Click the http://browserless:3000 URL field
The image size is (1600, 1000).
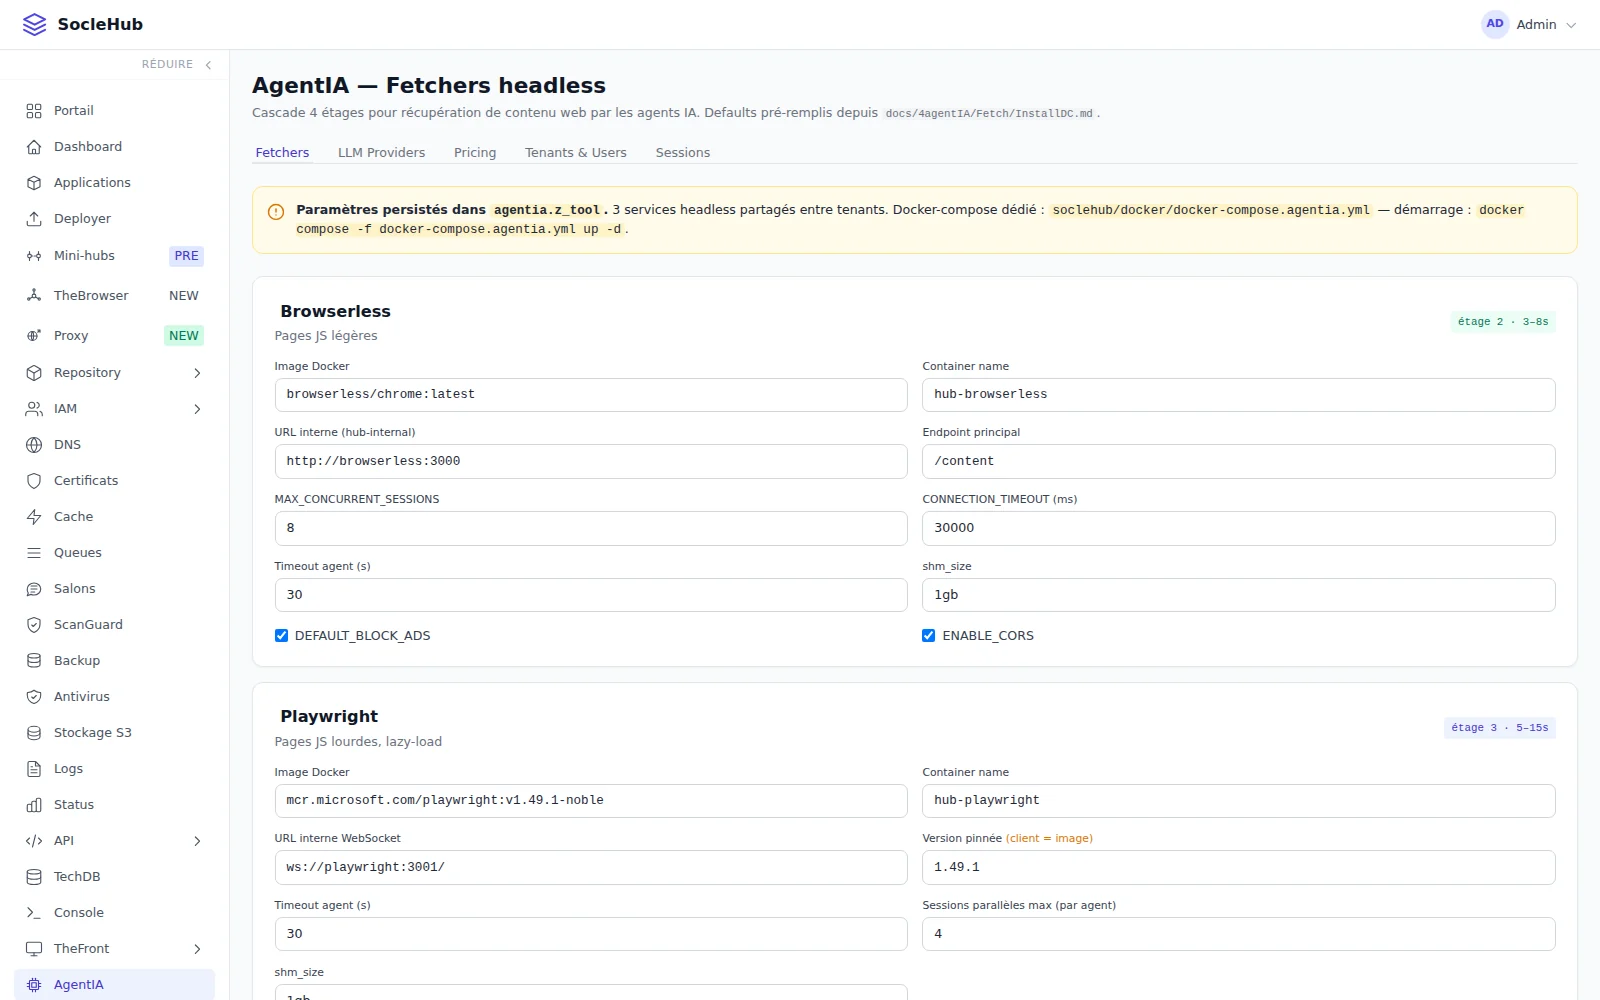pos(591,462)
